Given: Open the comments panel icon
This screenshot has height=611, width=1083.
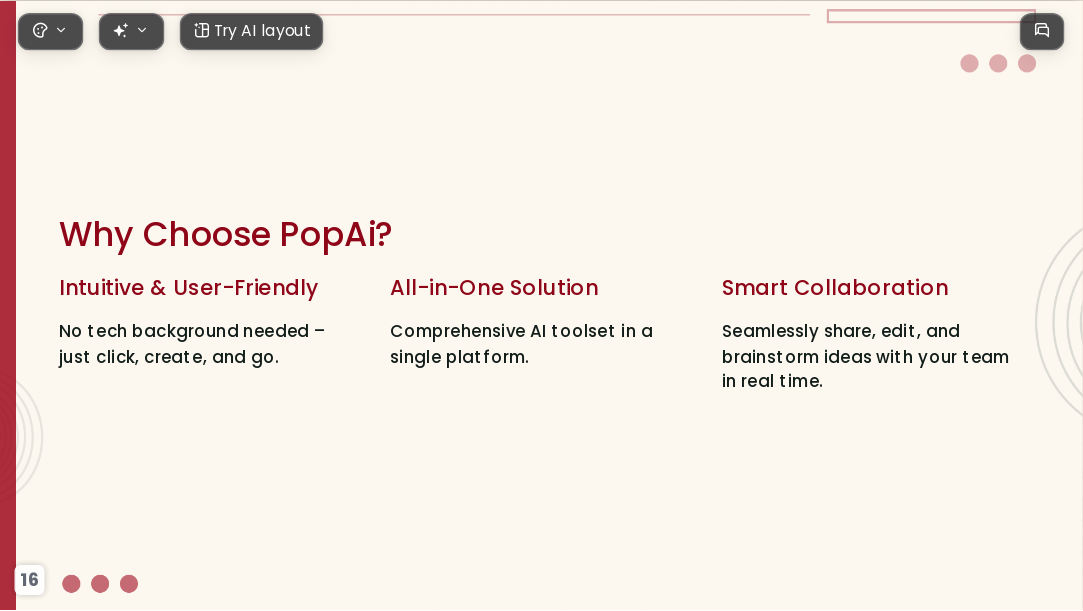Looking at the screenshot, I should 1042,30.
